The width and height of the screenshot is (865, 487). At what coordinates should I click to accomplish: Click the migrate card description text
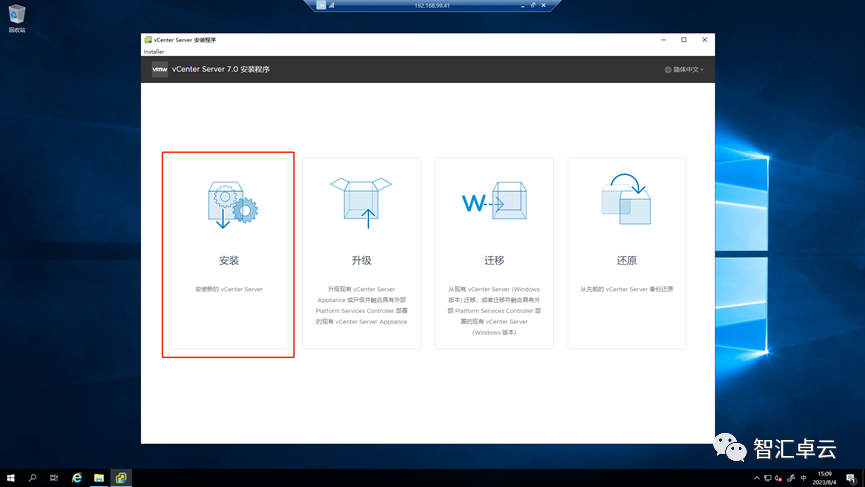point(494,311)
